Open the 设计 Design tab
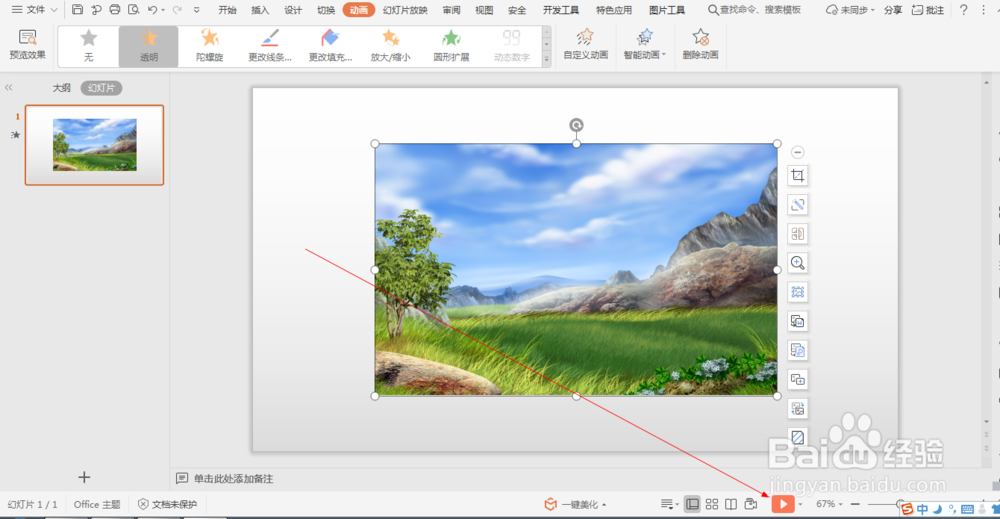Screen dimensions: 1000x519 pos(293,10)
